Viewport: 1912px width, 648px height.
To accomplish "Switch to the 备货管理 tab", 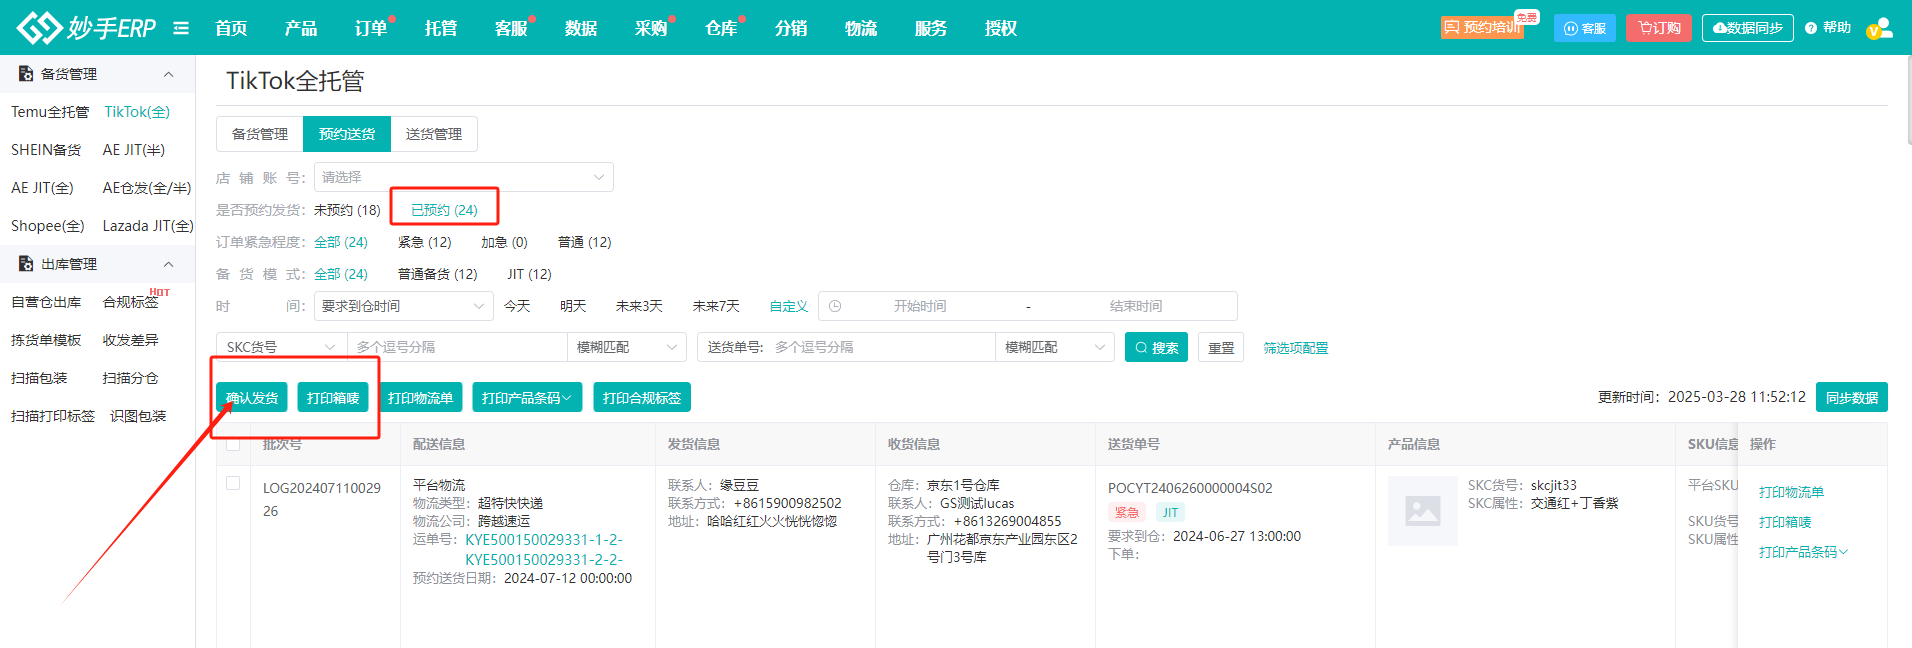I will (260, 134).
